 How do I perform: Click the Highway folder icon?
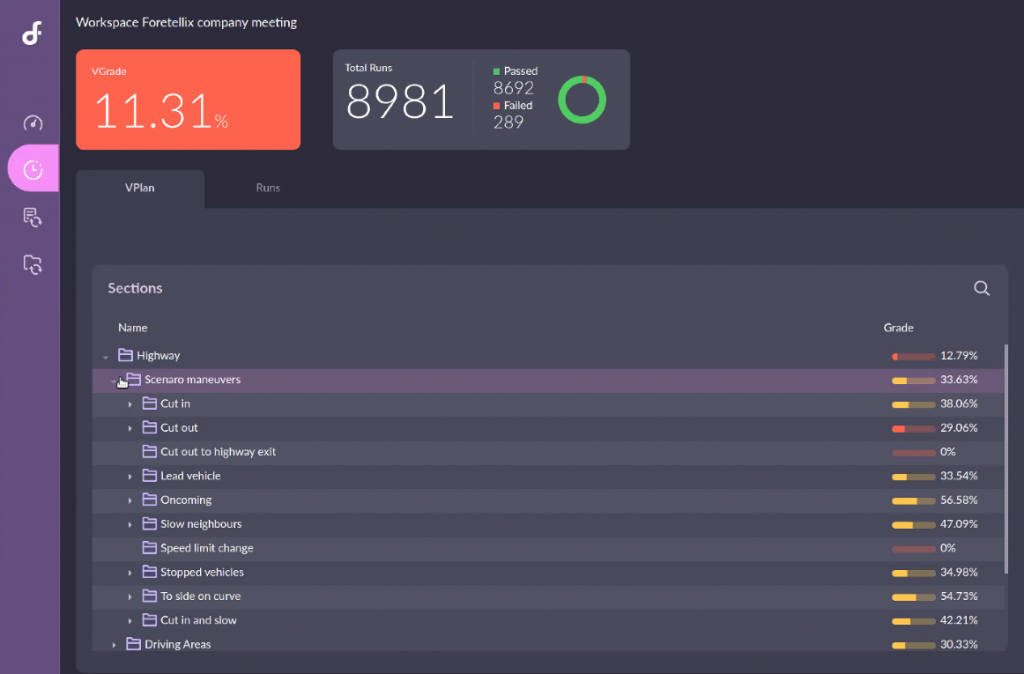click(x=125, y=355)
